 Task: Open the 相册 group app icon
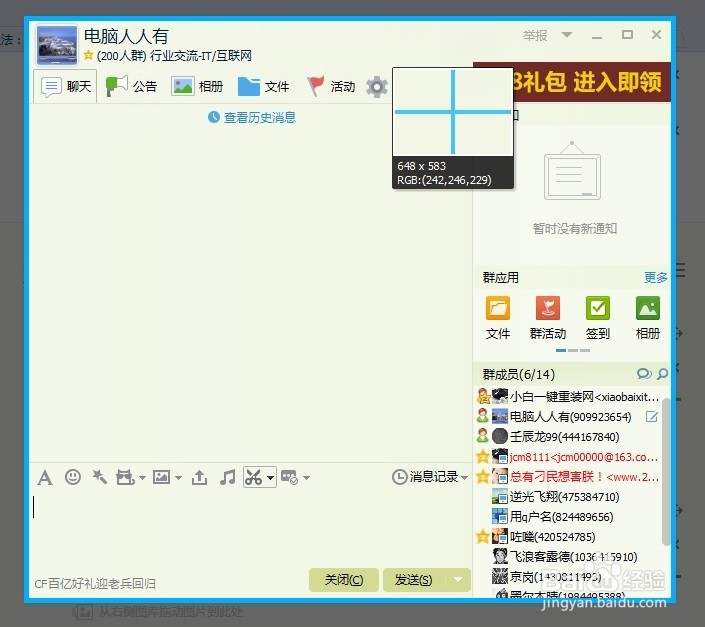coord(647,308)
